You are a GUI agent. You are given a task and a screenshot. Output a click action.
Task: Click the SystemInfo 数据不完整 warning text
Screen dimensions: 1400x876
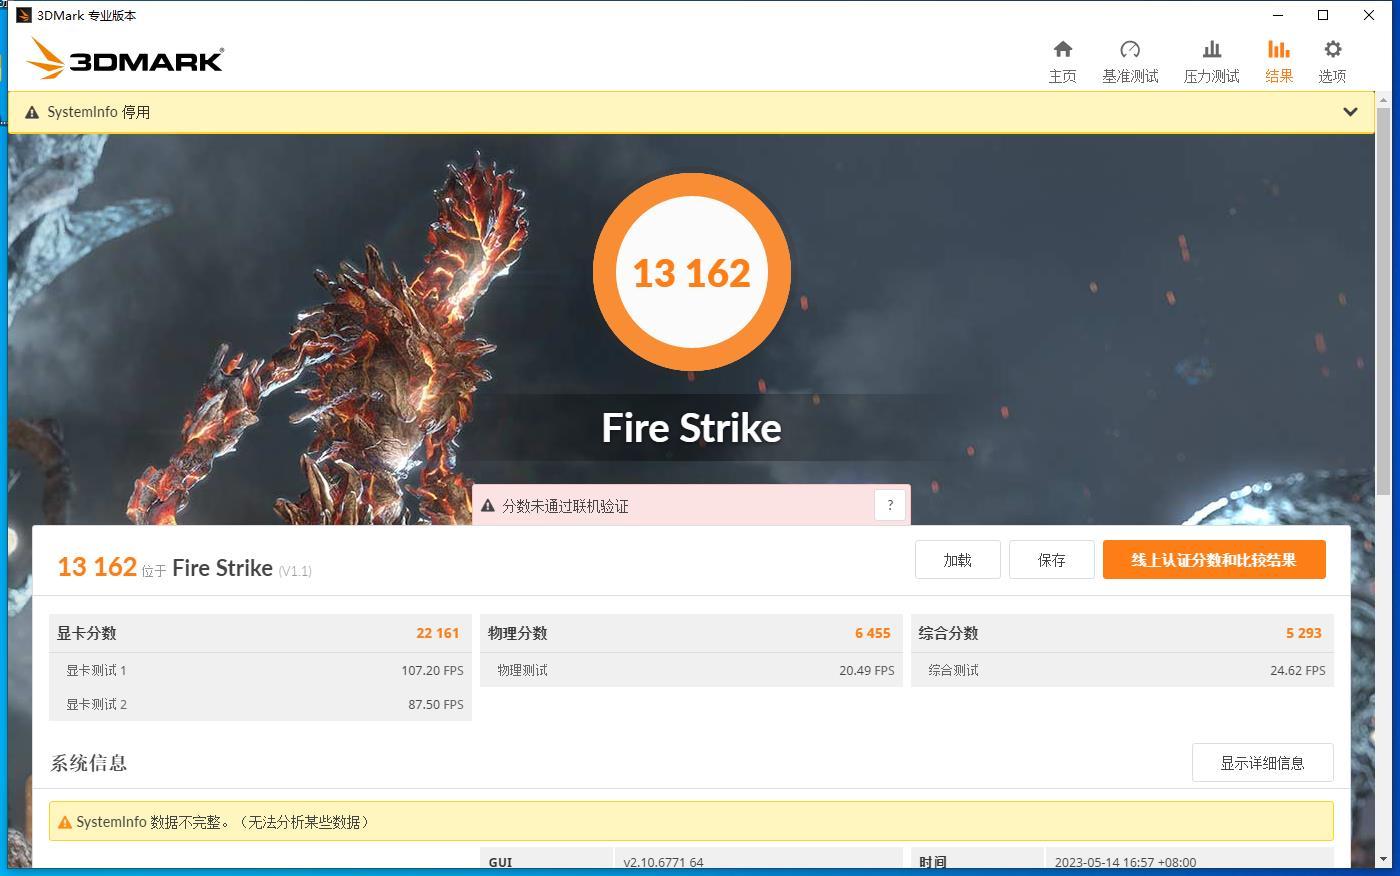pyautogui.click(x=223, y=822)
